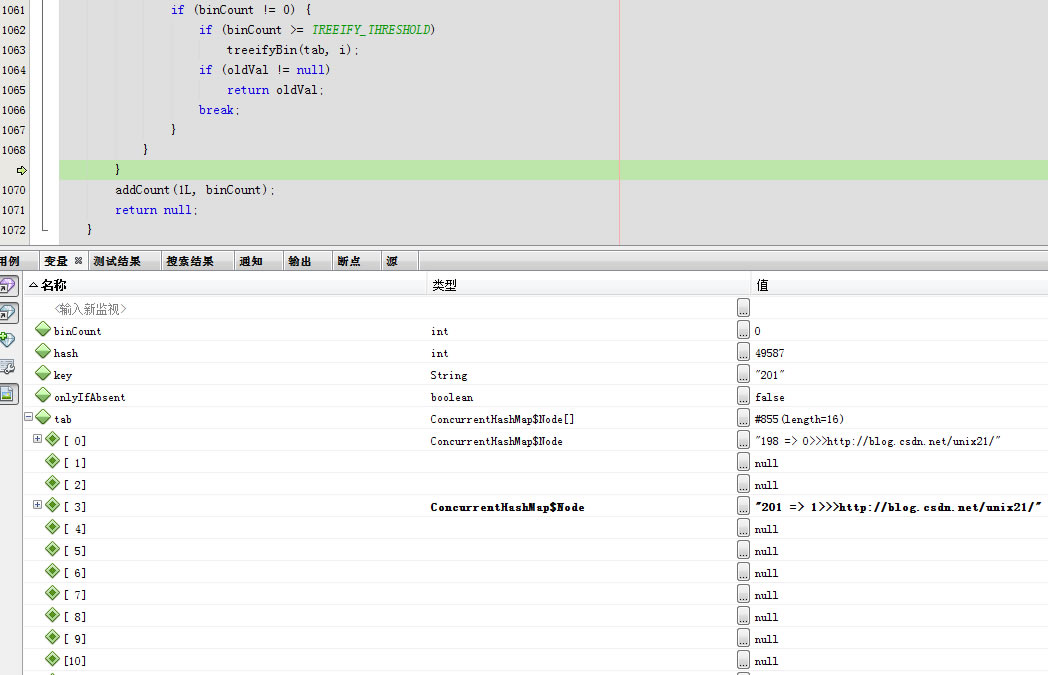Click the addCount(1L, binCount) code line
The height and width of the screenshot is (675, 1048).
(194, 190)
